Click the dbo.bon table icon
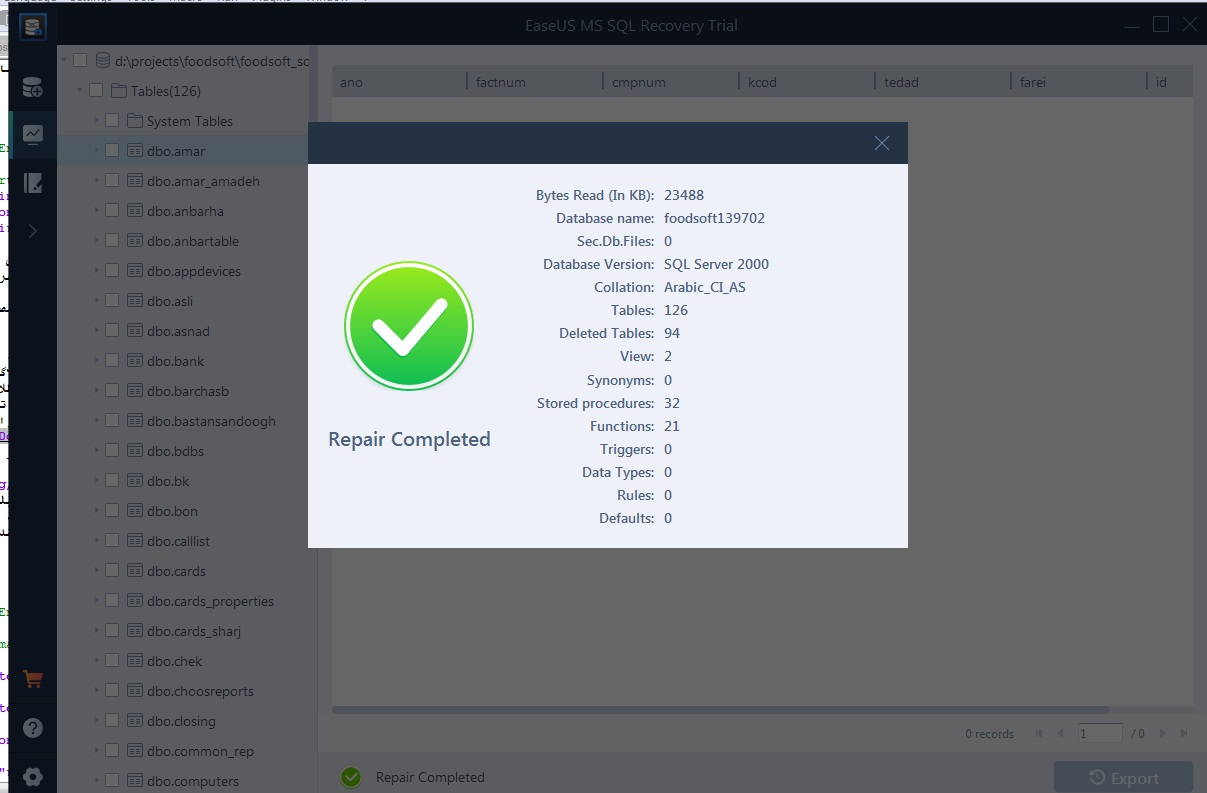This screenshot has height=793, width=1207. (135, 511)
